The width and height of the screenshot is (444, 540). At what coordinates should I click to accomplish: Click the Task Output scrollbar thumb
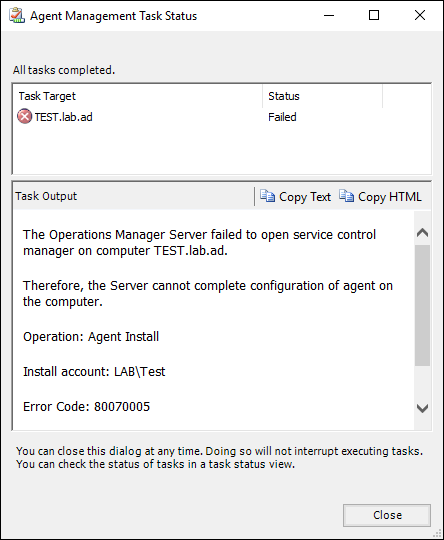click(422, 305)
